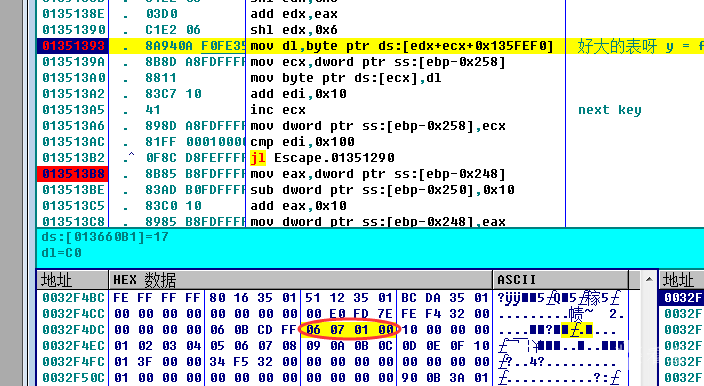Click the 'cmp edi,0x100' instruction

302,142
